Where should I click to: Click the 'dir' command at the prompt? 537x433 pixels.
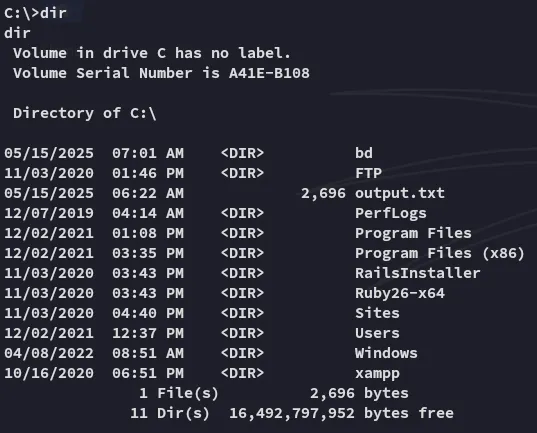tap(53, 13)
